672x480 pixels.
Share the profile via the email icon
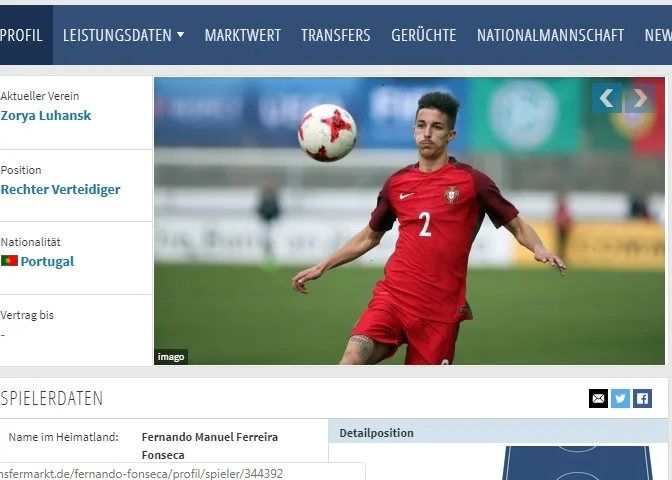point(598,399)
